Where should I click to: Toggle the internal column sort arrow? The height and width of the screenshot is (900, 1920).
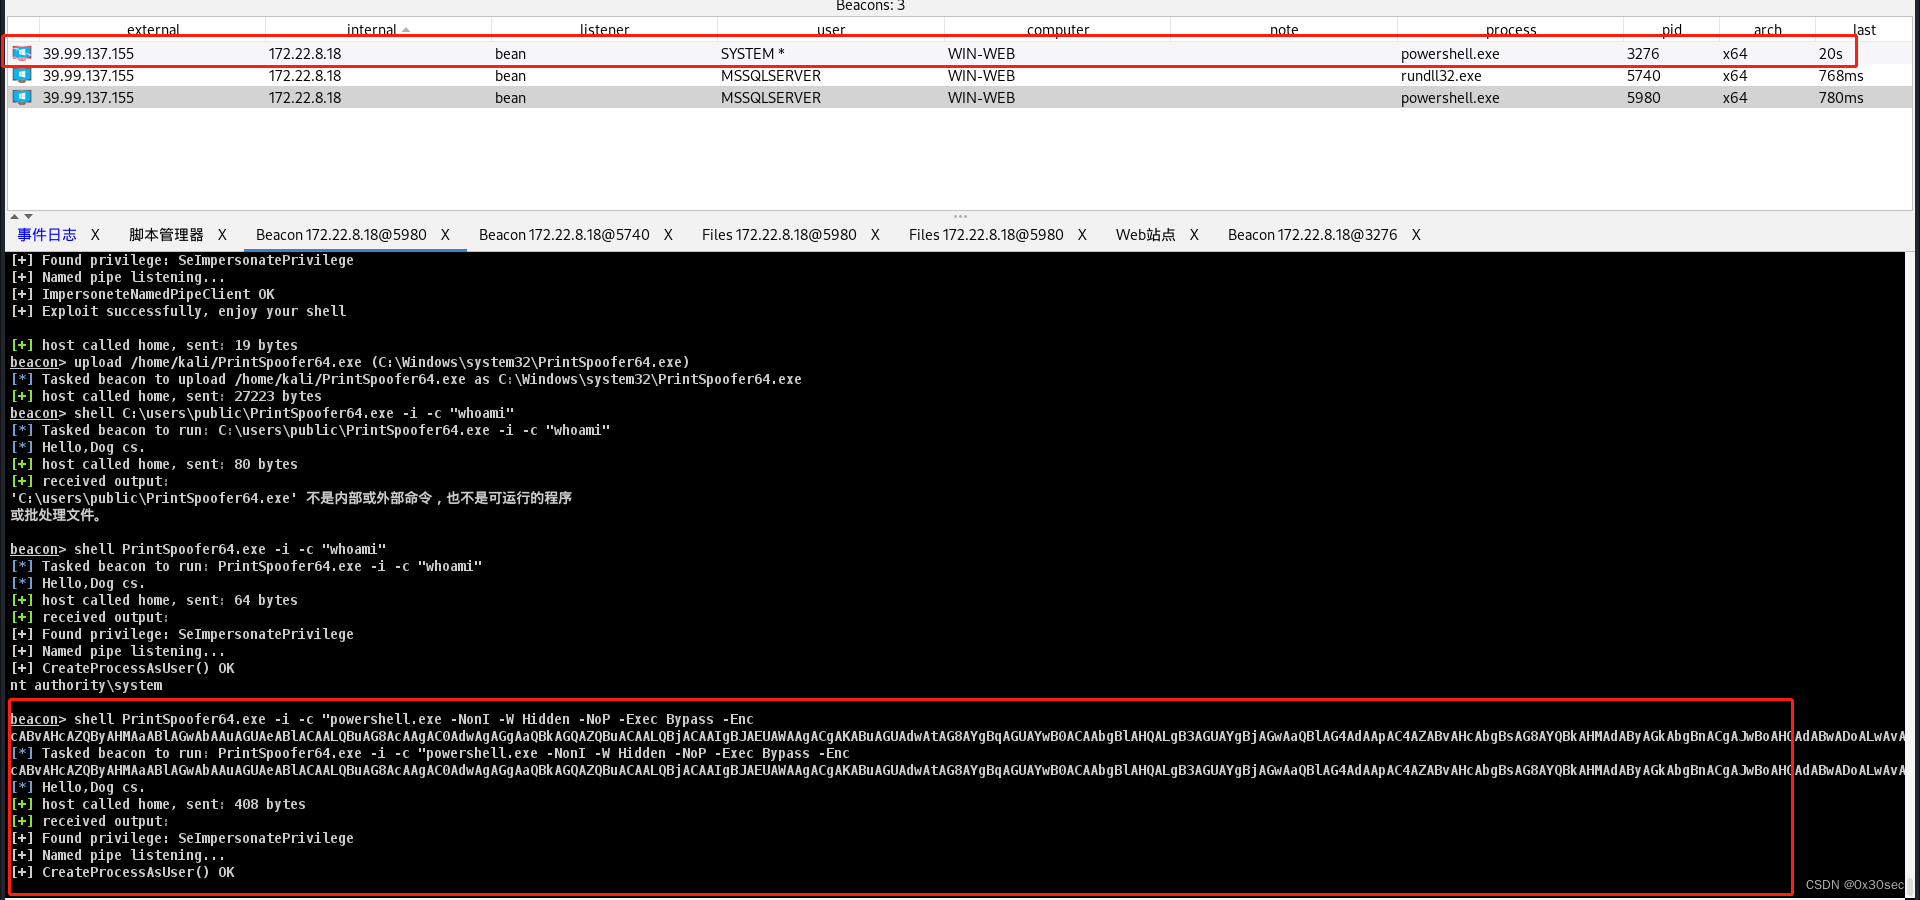click(x=405, y=30)
